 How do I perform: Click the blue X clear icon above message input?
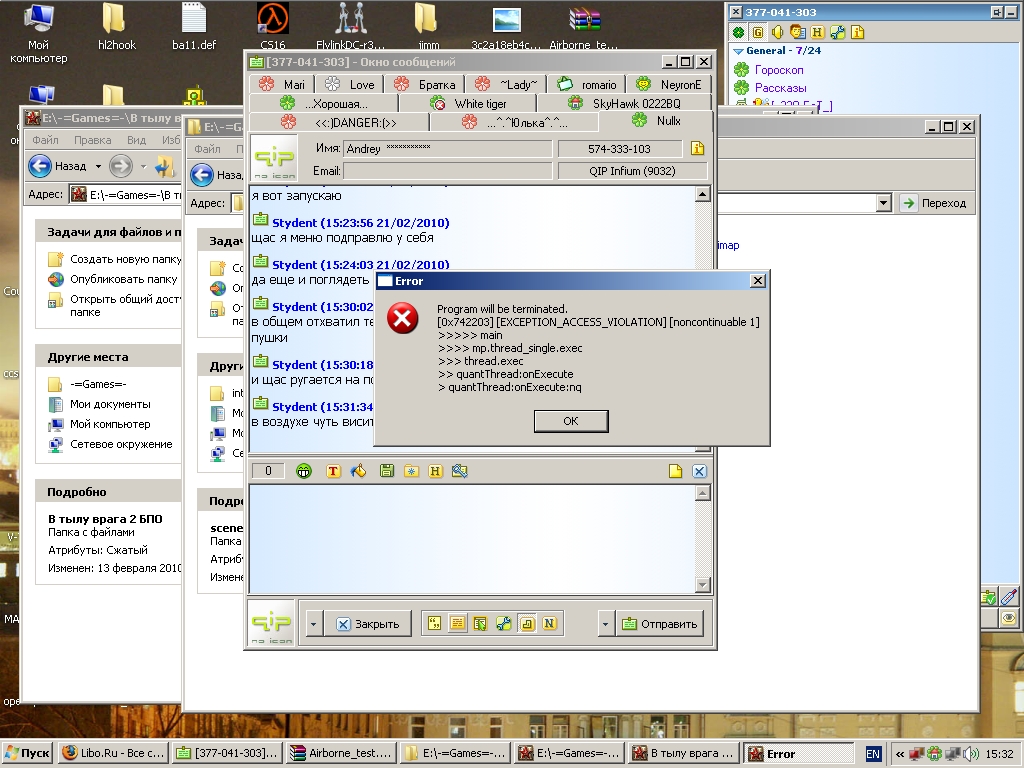[x=699, y=471]
